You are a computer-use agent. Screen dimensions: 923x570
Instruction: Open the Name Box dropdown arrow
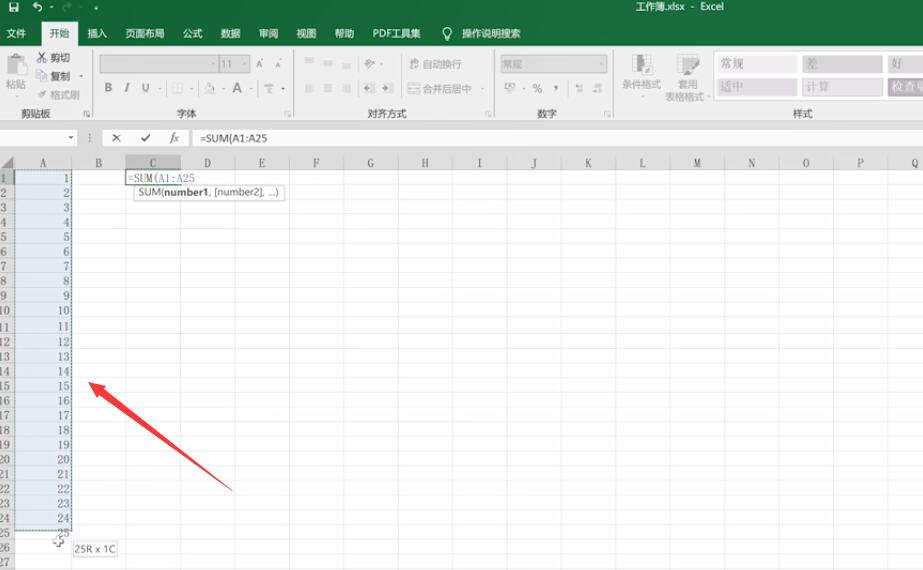[x=71, y=138]
